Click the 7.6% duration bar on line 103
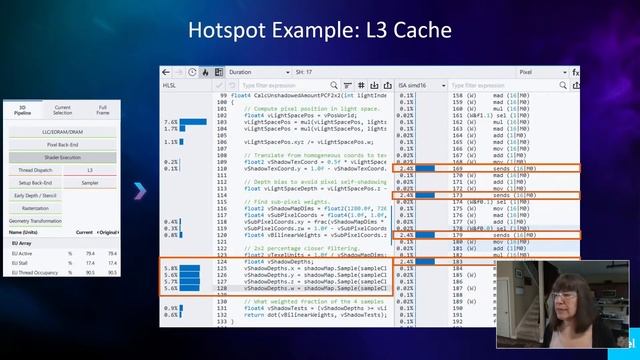This screenshot has height=360, width=640. (193, 122)
